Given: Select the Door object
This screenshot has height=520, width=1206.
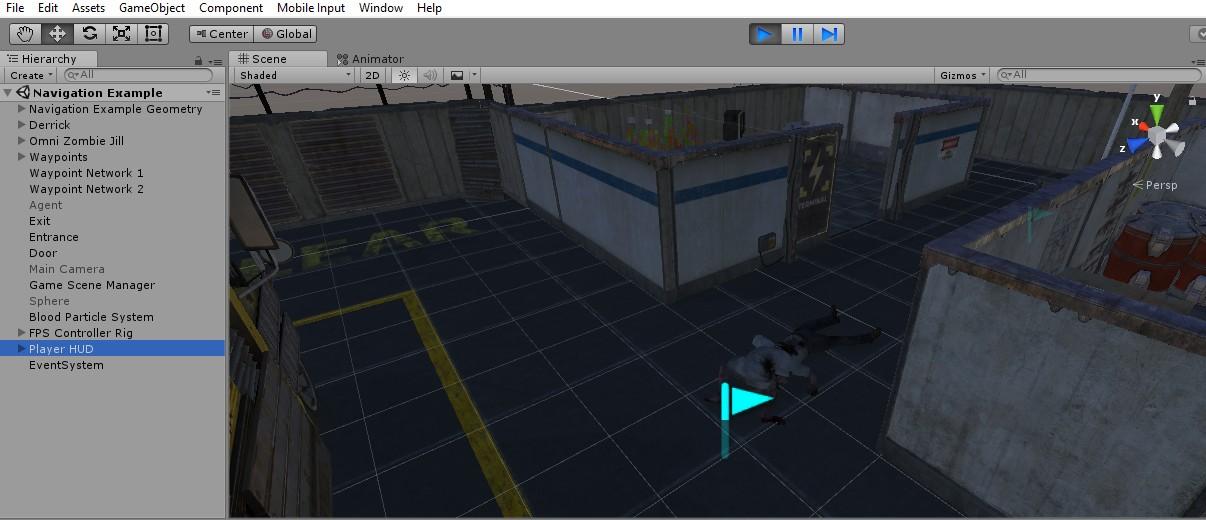Looking at the screenshot, I should pos(43,253).
